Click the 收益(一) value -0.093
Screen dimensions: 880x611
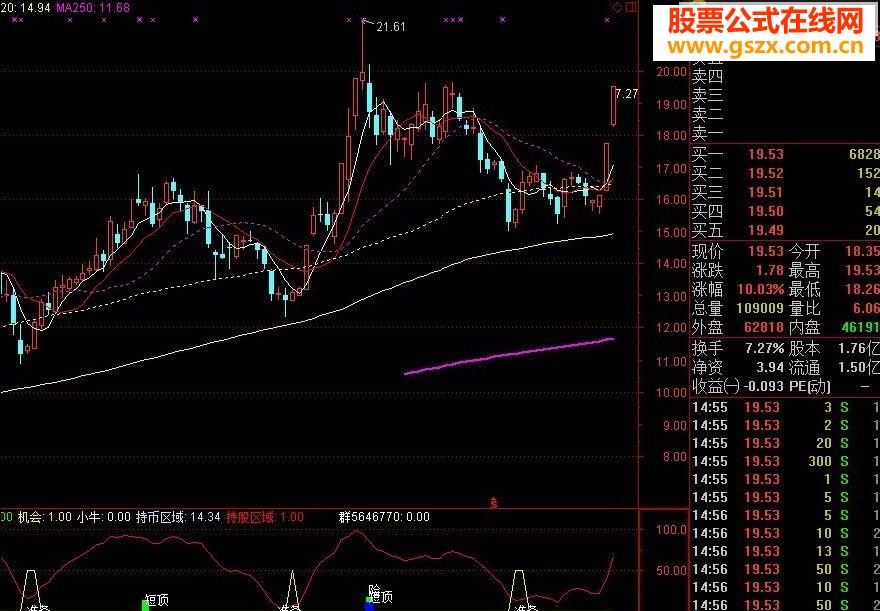point(762,387)
